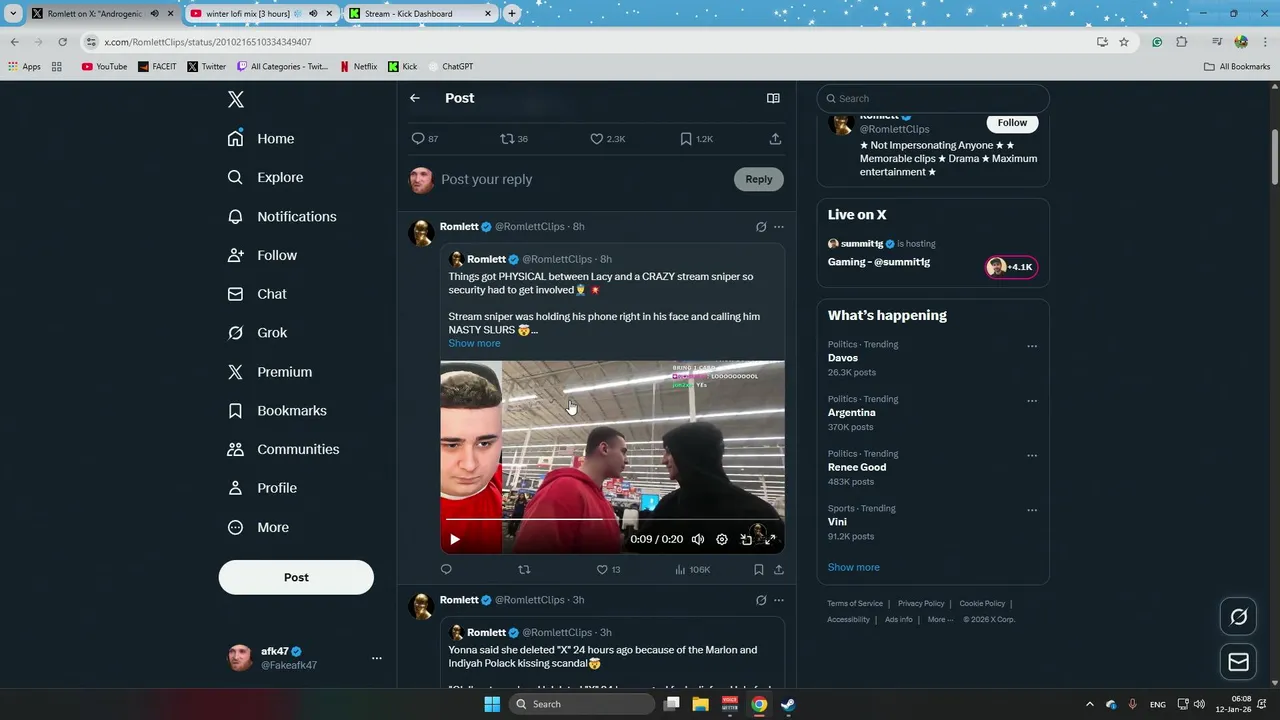
Task: Open Privacy Policy link
Action: [921, 603]
